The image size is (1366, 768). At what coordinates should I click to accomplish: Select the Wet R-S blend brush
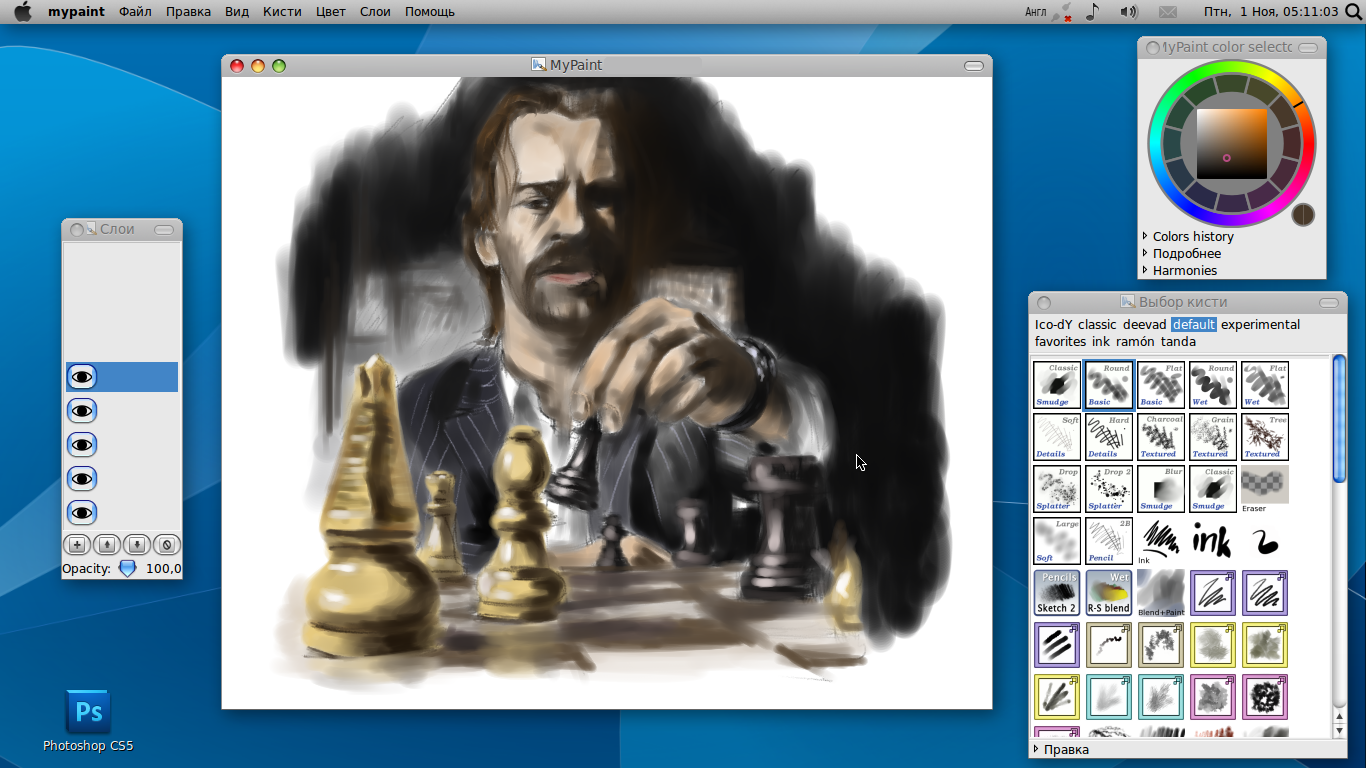point(1109,593)
